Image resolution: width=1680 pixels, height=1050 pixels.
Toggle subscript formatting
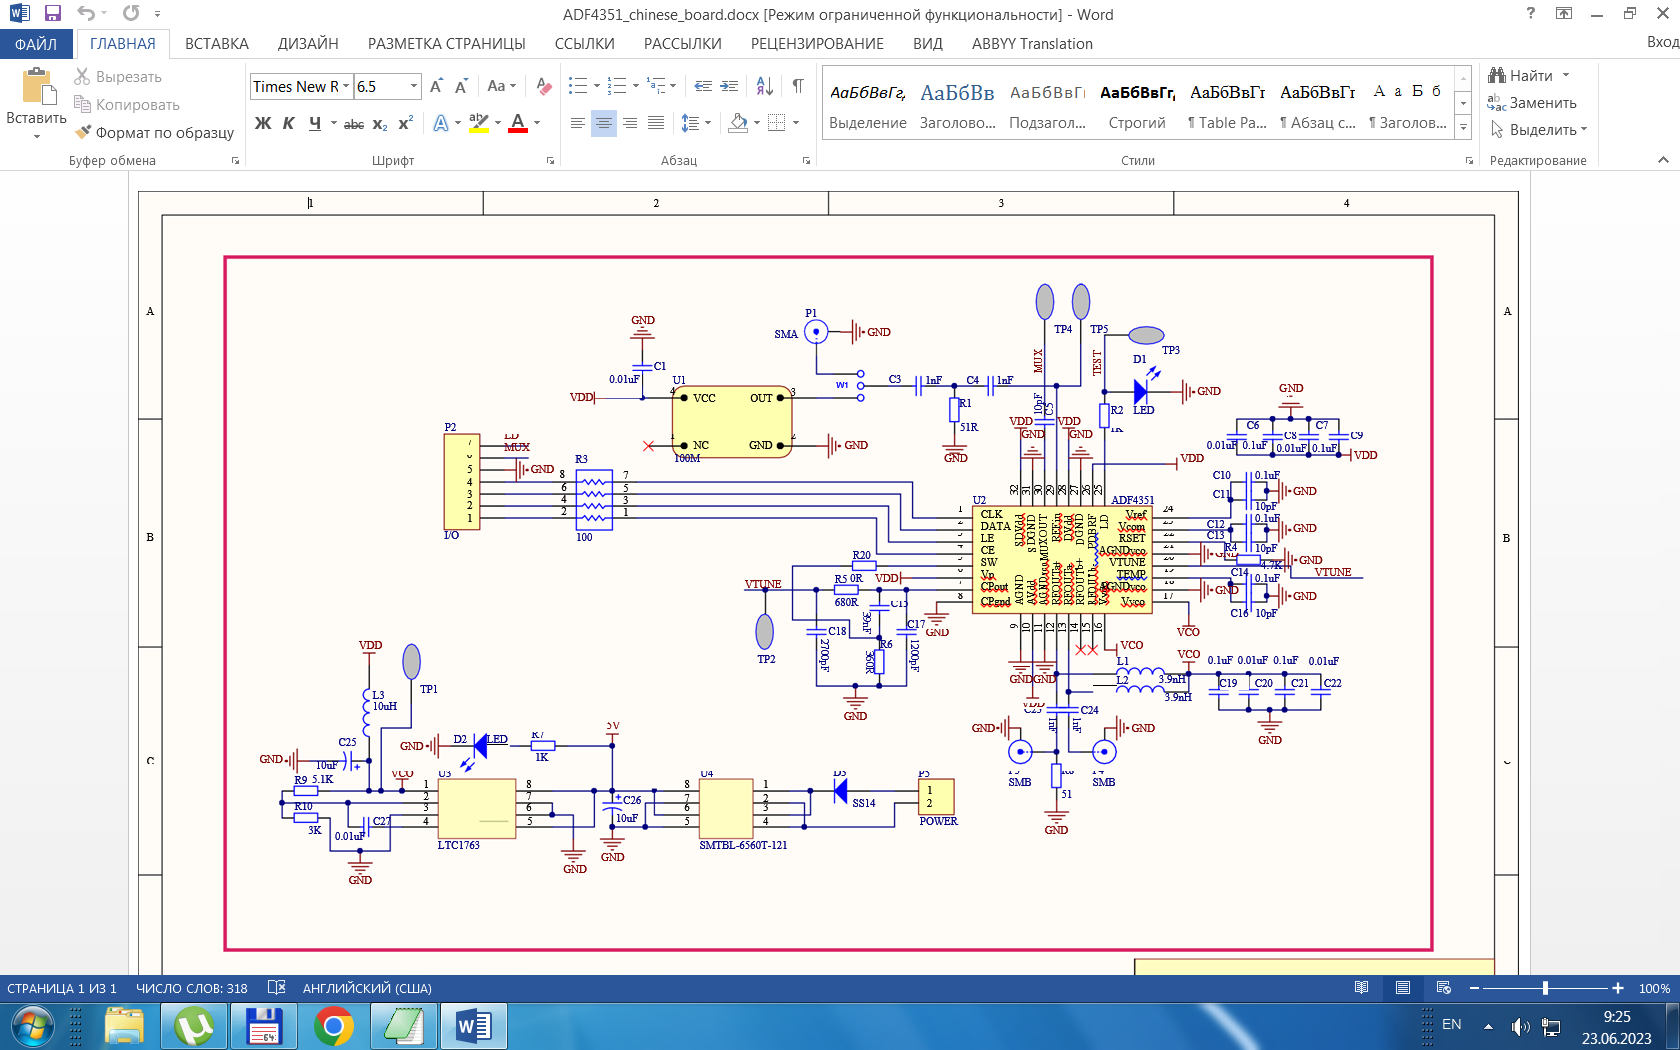pos(380,124)
